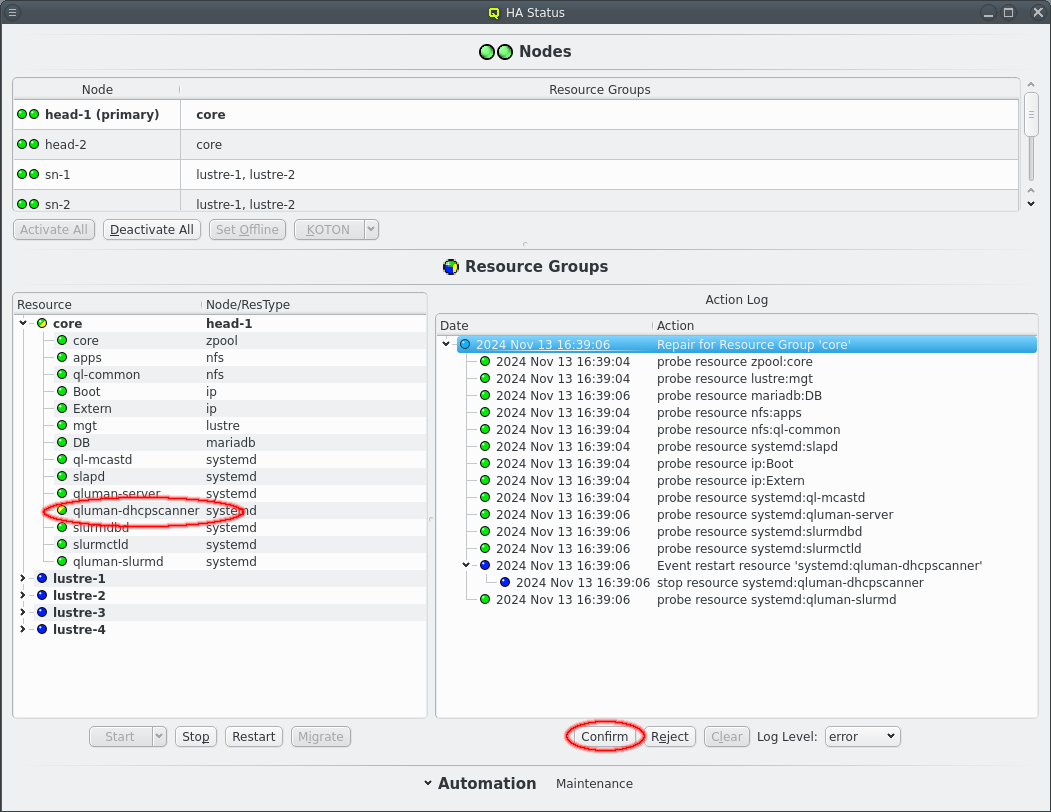Click the Deactivate All button
The image size is (1051, 812).
(x=152, y=230)
